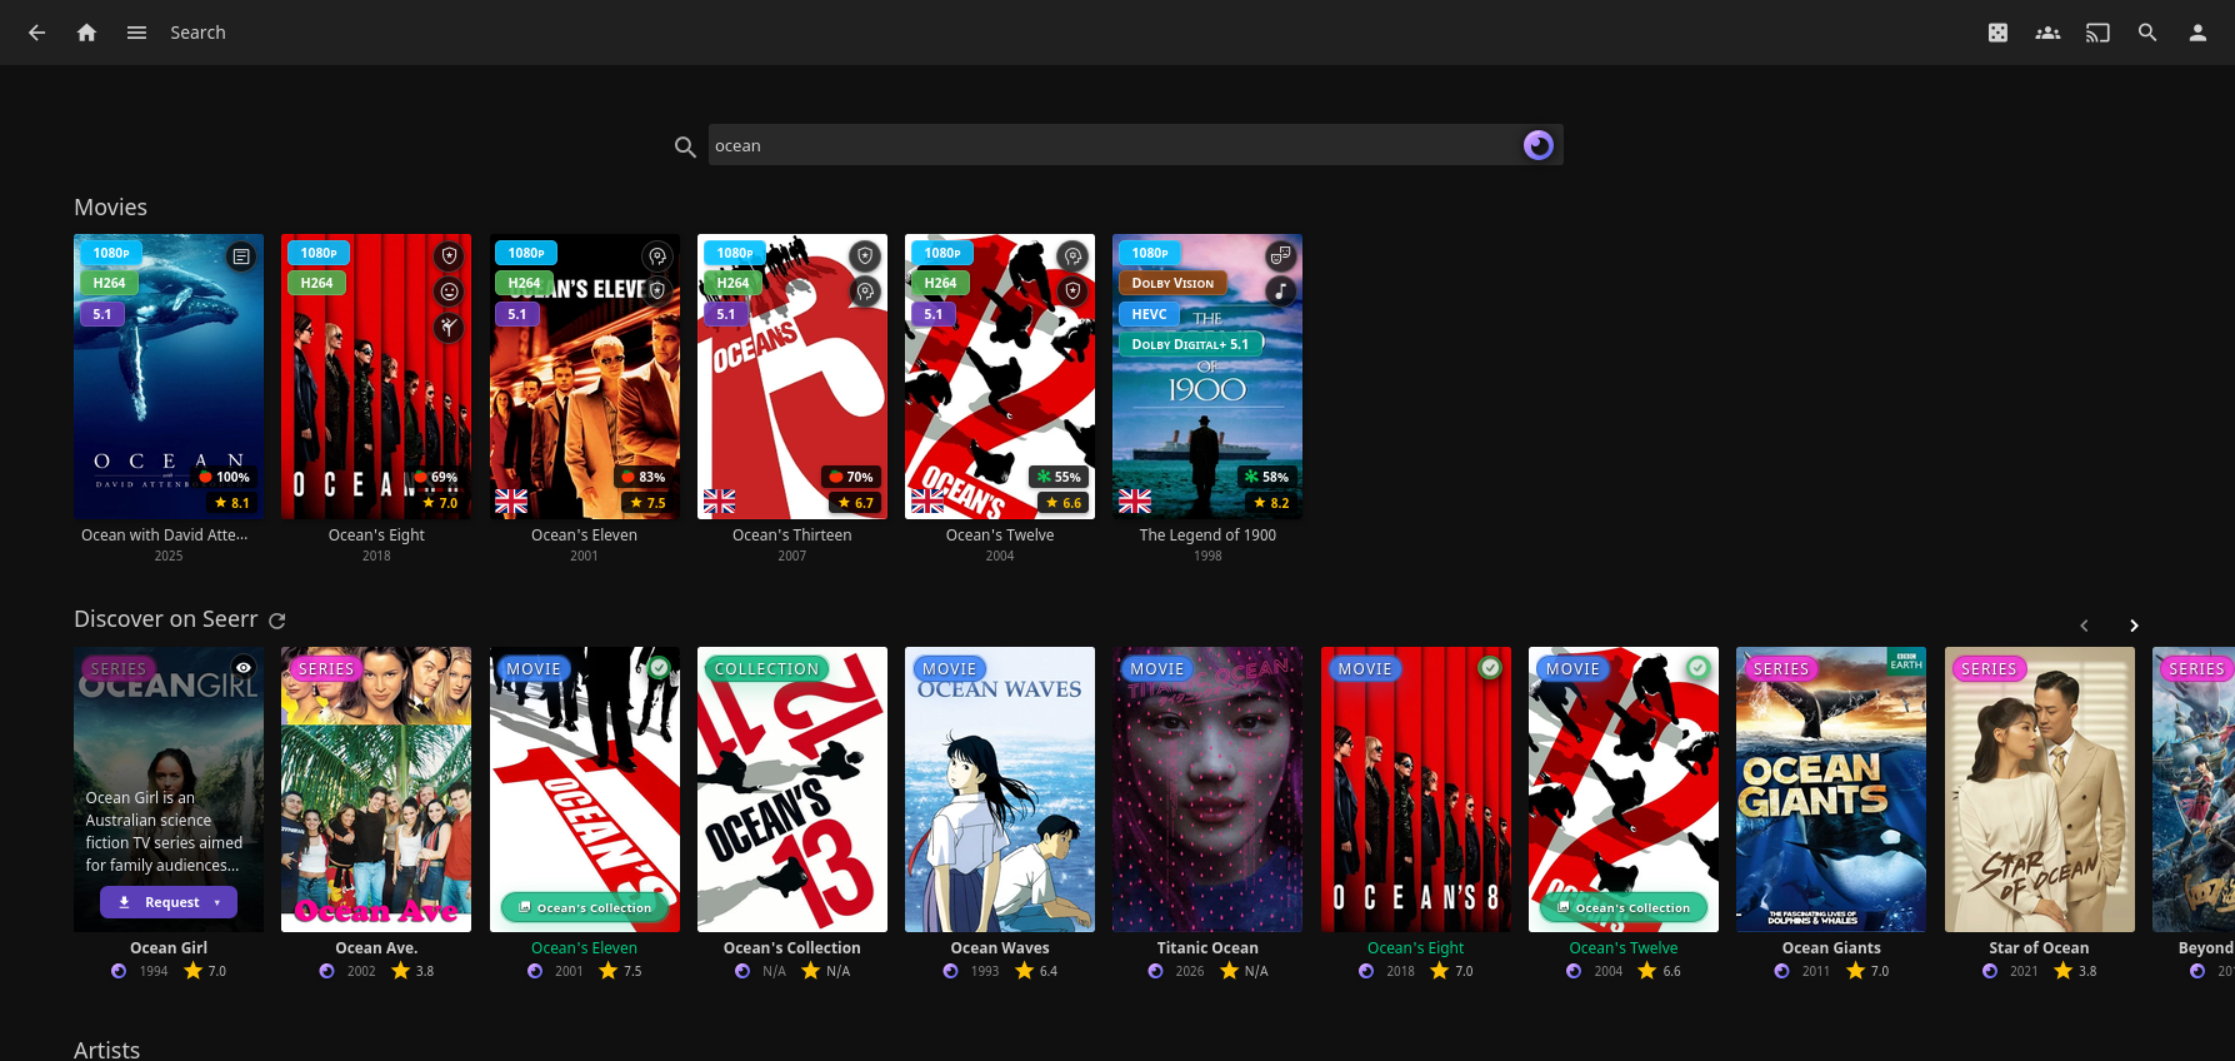Click the UK flag on the Ocean's Thirteen poster
The height and width of the screenshot is (1061, 2235).
(x=719, y=501)
